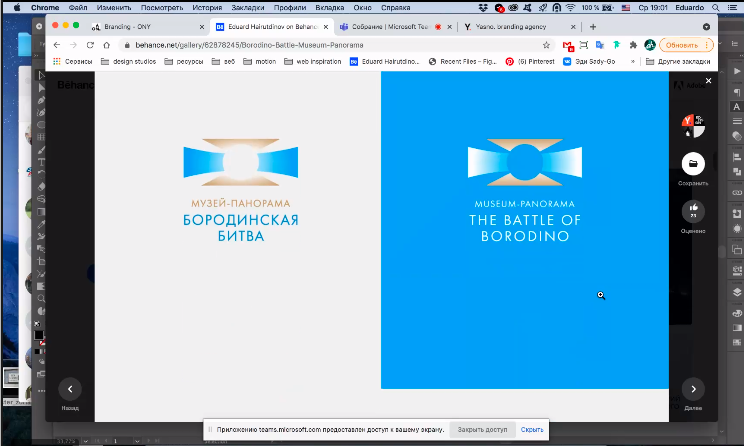
Task: Open the Wi-Fi status menu
Action: pos(570,8)
